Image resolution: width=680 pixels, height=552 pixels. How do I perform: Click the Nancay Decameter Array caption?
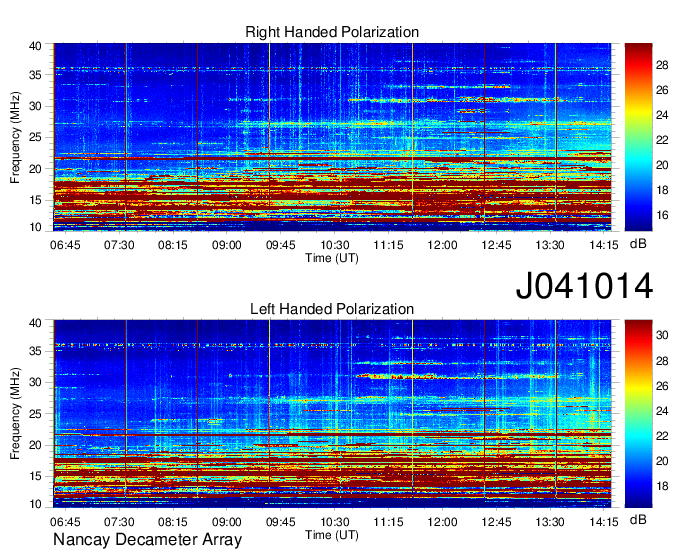[147, 540]
